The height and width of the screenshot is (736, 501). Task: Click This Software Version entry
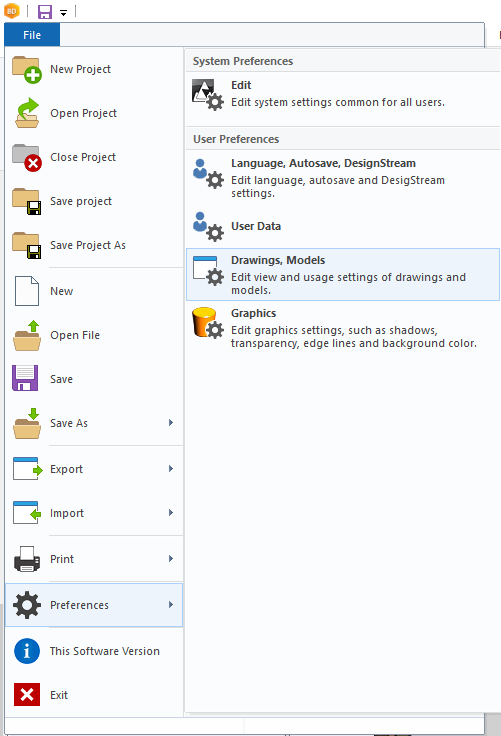pyautogui.click(x=94, y=651)
